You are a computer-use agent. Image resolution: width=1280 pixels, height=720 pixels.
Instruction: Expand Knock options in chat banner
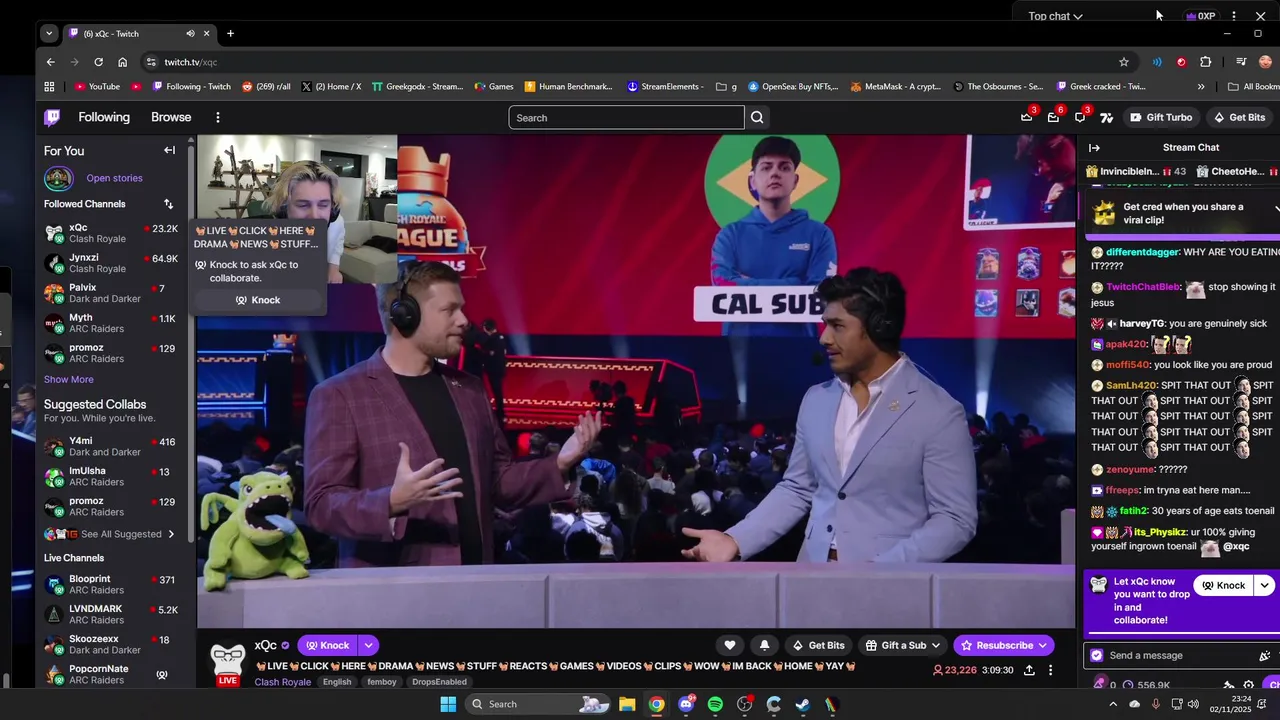tap(1265, 585)
